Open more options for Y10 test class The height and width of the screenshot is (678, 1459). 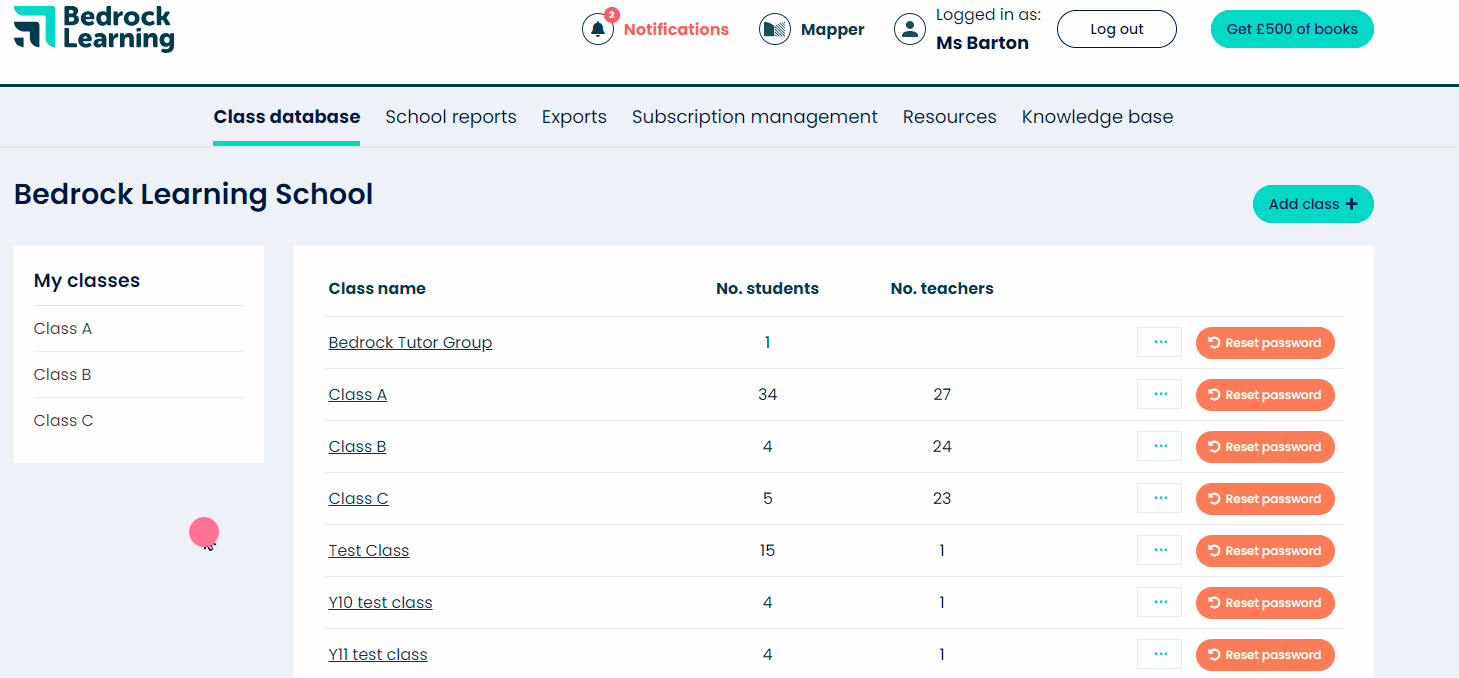pos(1160,602)
